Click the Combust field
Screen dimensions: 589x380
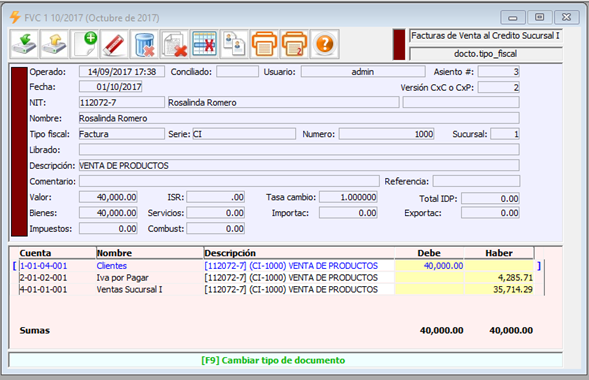pyautogui.click(x=216, y=229)
